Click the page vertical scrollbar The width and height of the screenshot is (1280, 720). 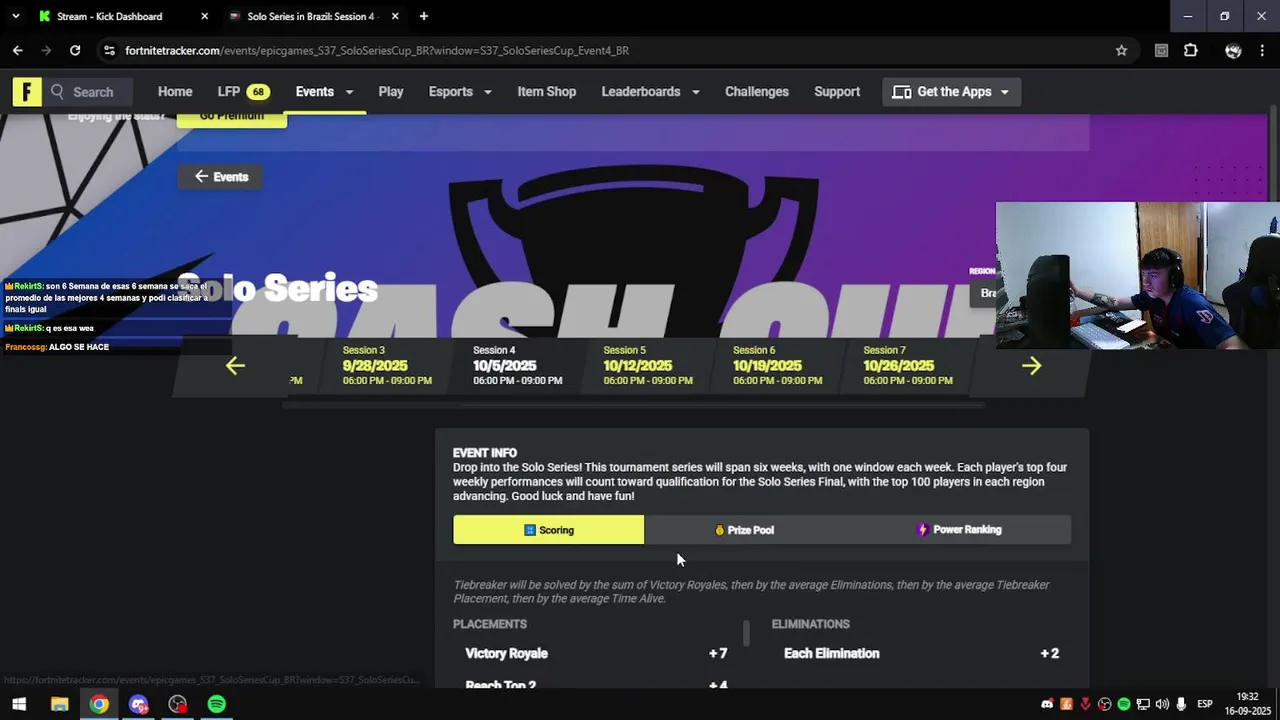pyautogui.click(x=1273, y=155)
